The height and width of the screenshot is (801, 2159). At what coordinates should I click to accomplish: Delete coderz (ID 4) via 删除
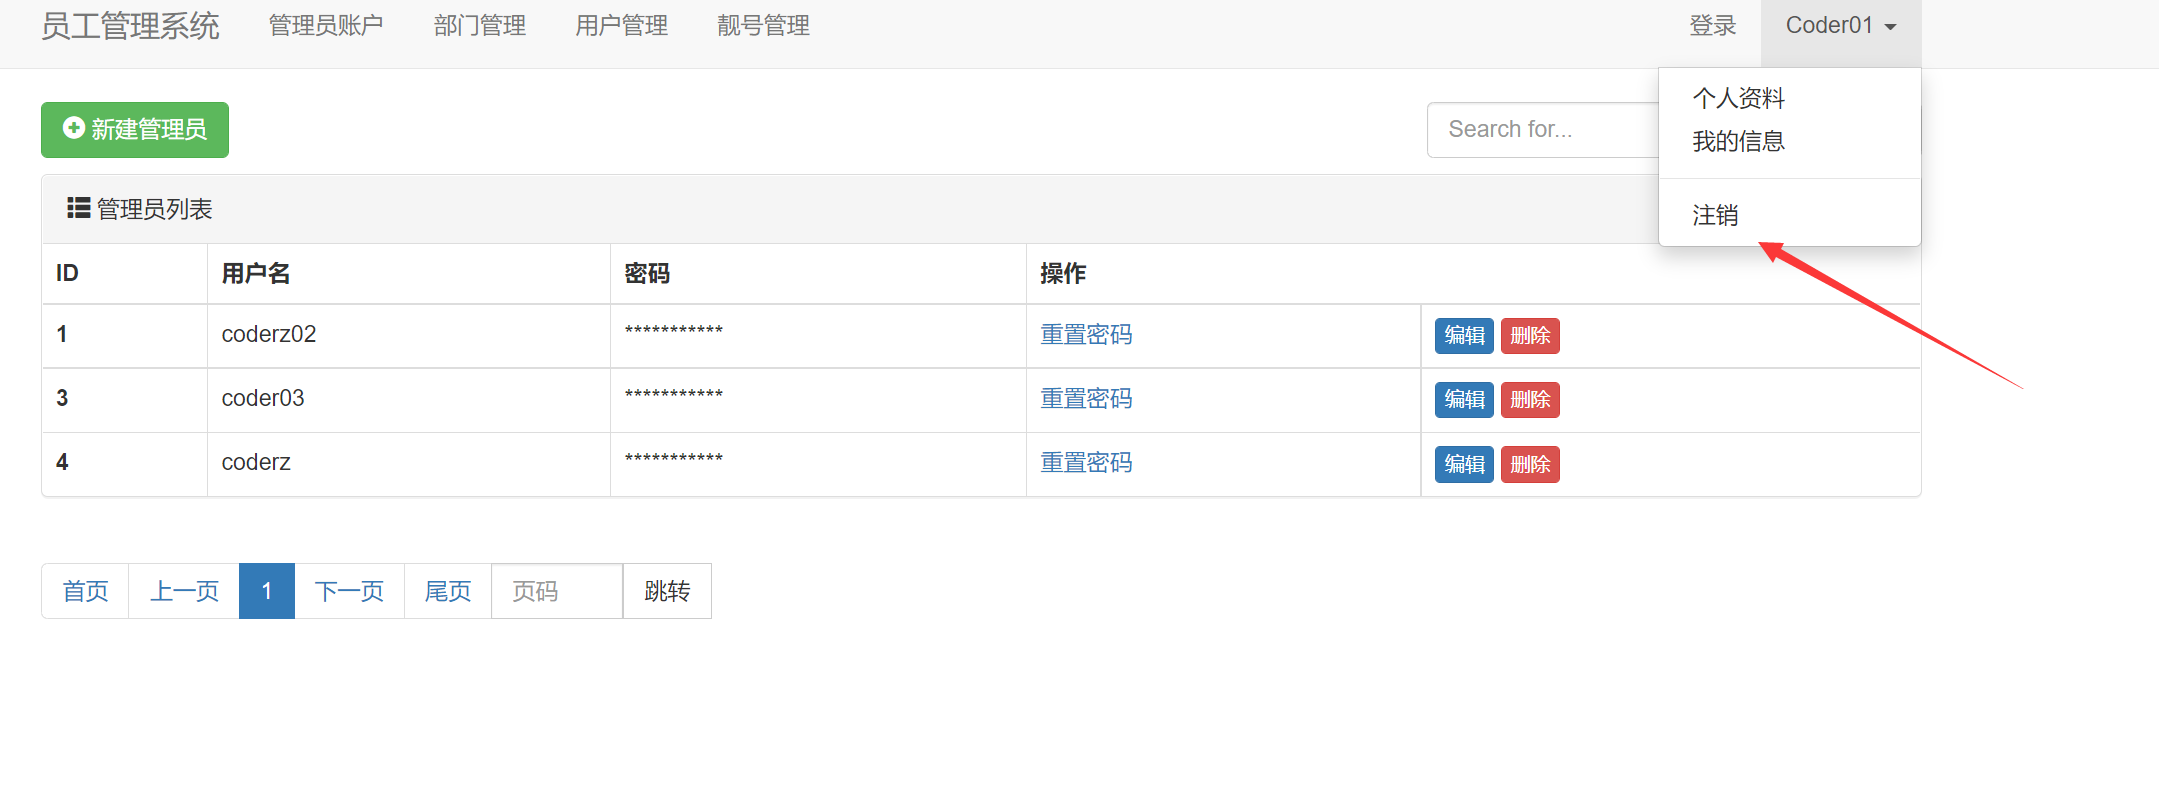(1530, 465)
